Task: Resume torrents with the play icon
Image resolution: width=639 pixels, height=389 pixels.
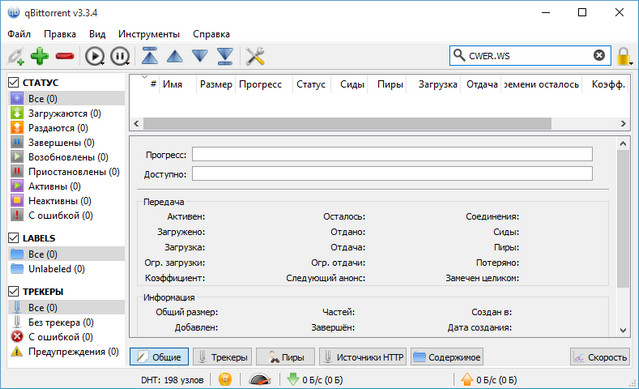Action: point(95,56)
